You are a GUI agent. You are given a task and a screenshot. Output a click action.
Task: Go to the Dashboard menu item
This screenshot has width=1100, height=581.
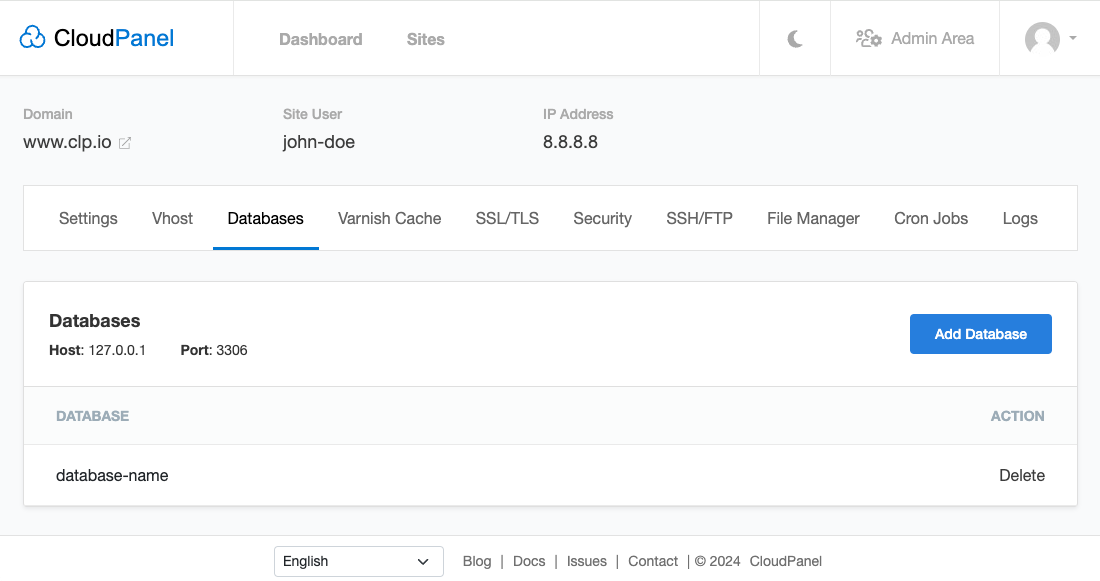point(320,39)
